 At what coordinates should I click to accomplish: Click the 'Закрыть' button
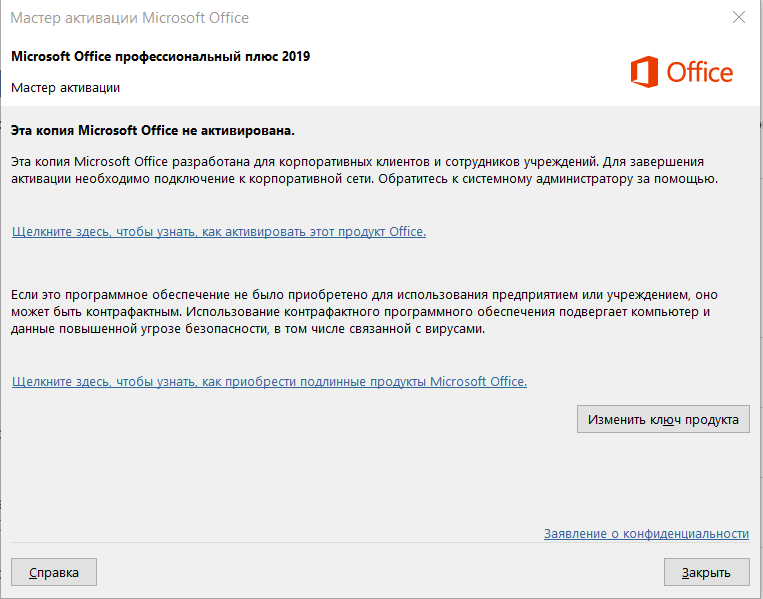[x=707, y=572]
